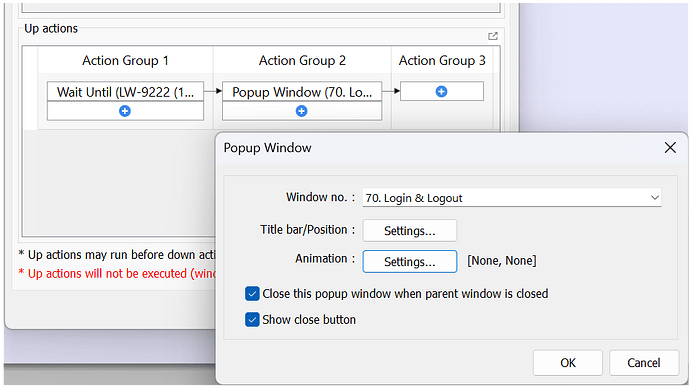Add new action in Action Group 3

pyautogui.click(x=441, y=91)
